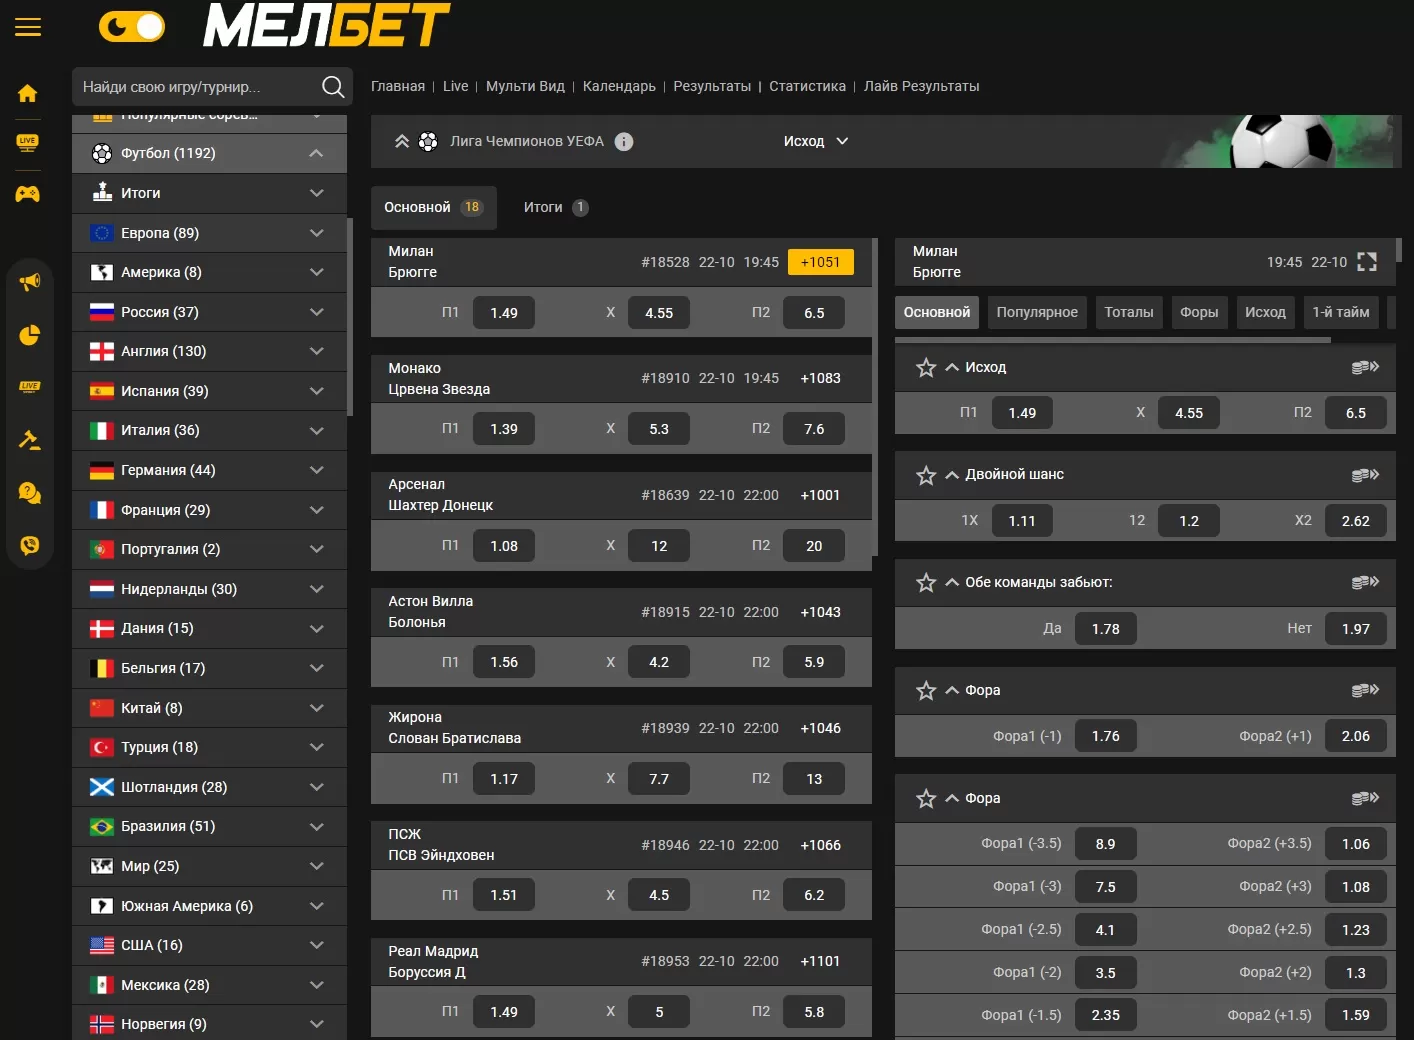The image size is (1414, 1040).
Task: Open promotions via the megaphone icon
Action: (x=30, y=282)
